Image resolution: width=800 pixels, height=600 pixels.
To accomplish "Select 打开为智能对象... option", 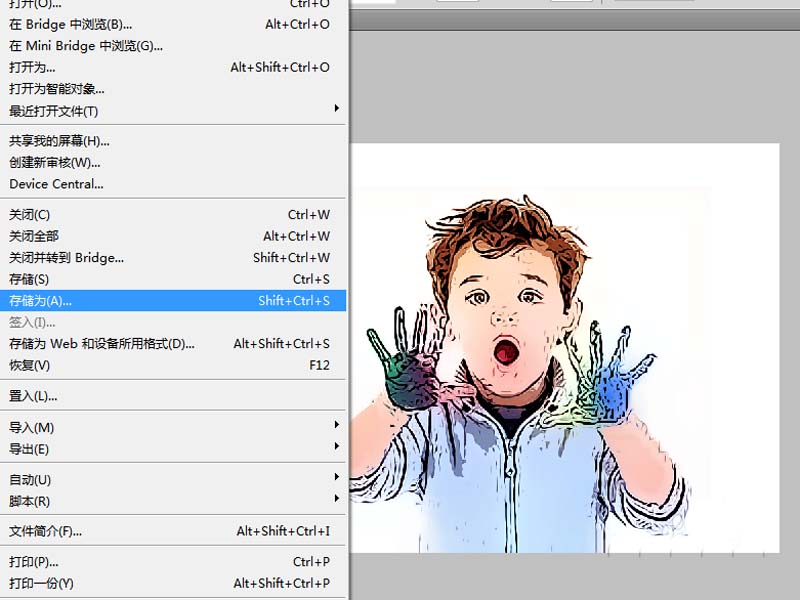I will pos(173,89).
